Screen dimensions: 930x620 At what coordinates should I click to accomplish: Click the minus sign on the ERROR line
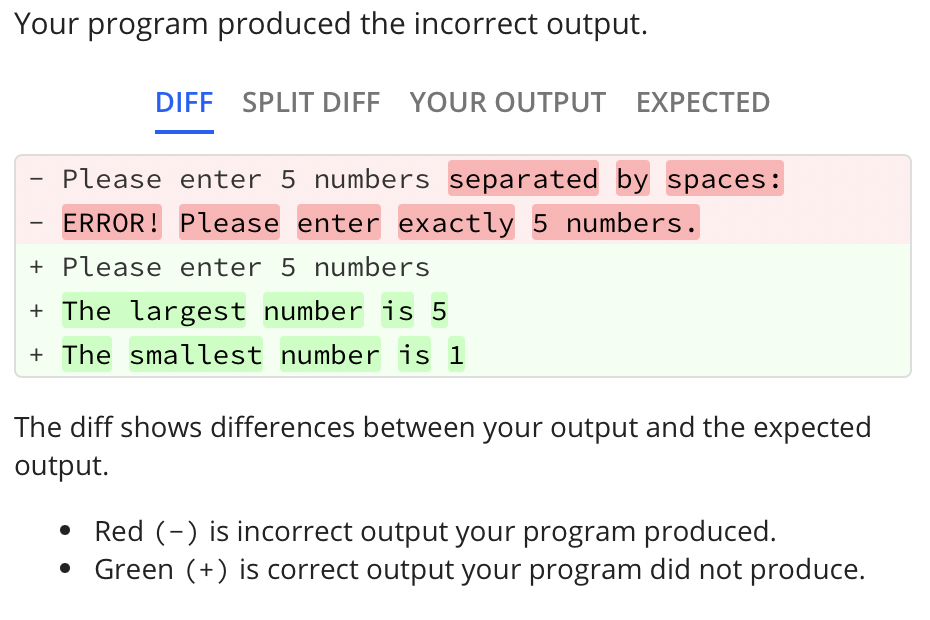coord(36,222)
